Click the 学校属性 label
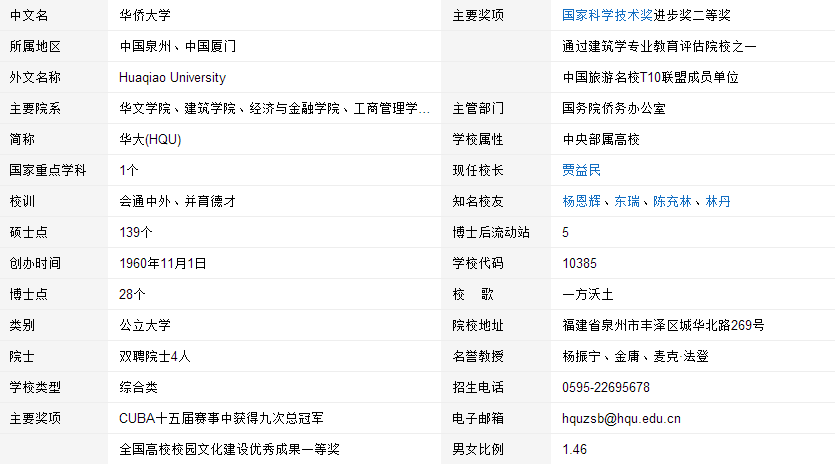This screenshot has height=464, width=835. 478,140
